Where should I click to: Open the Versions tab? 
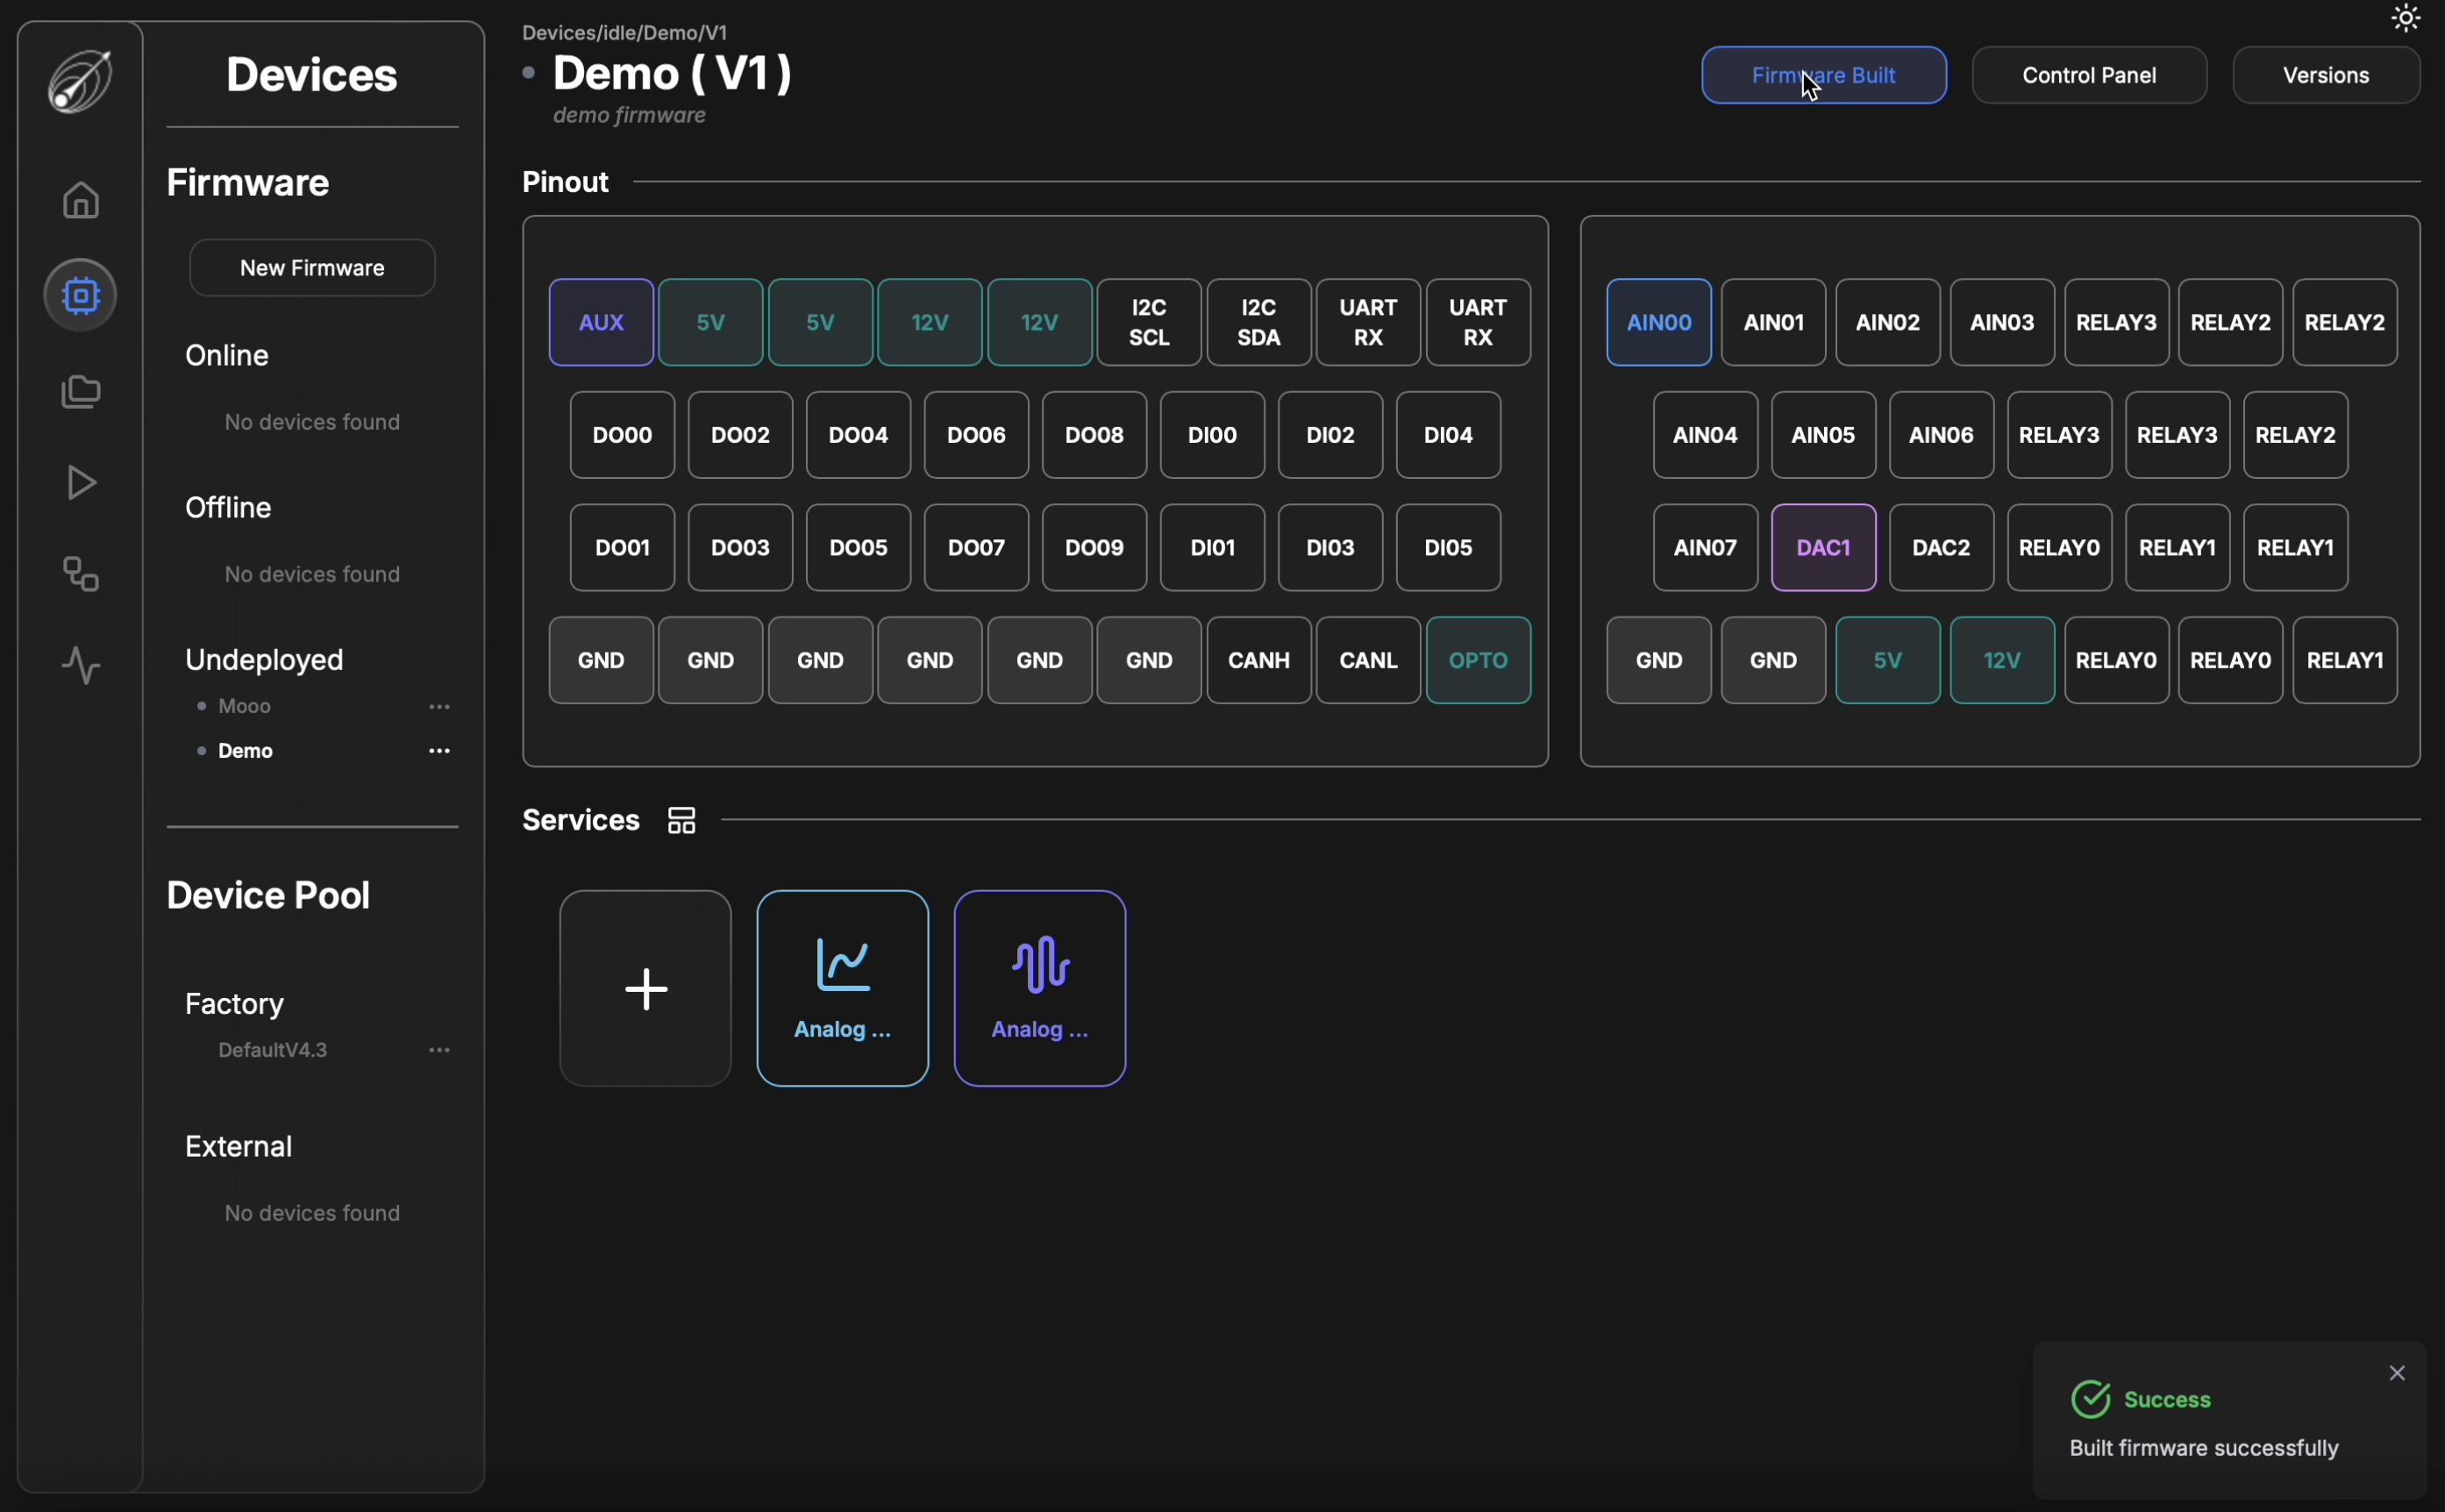2326,75
